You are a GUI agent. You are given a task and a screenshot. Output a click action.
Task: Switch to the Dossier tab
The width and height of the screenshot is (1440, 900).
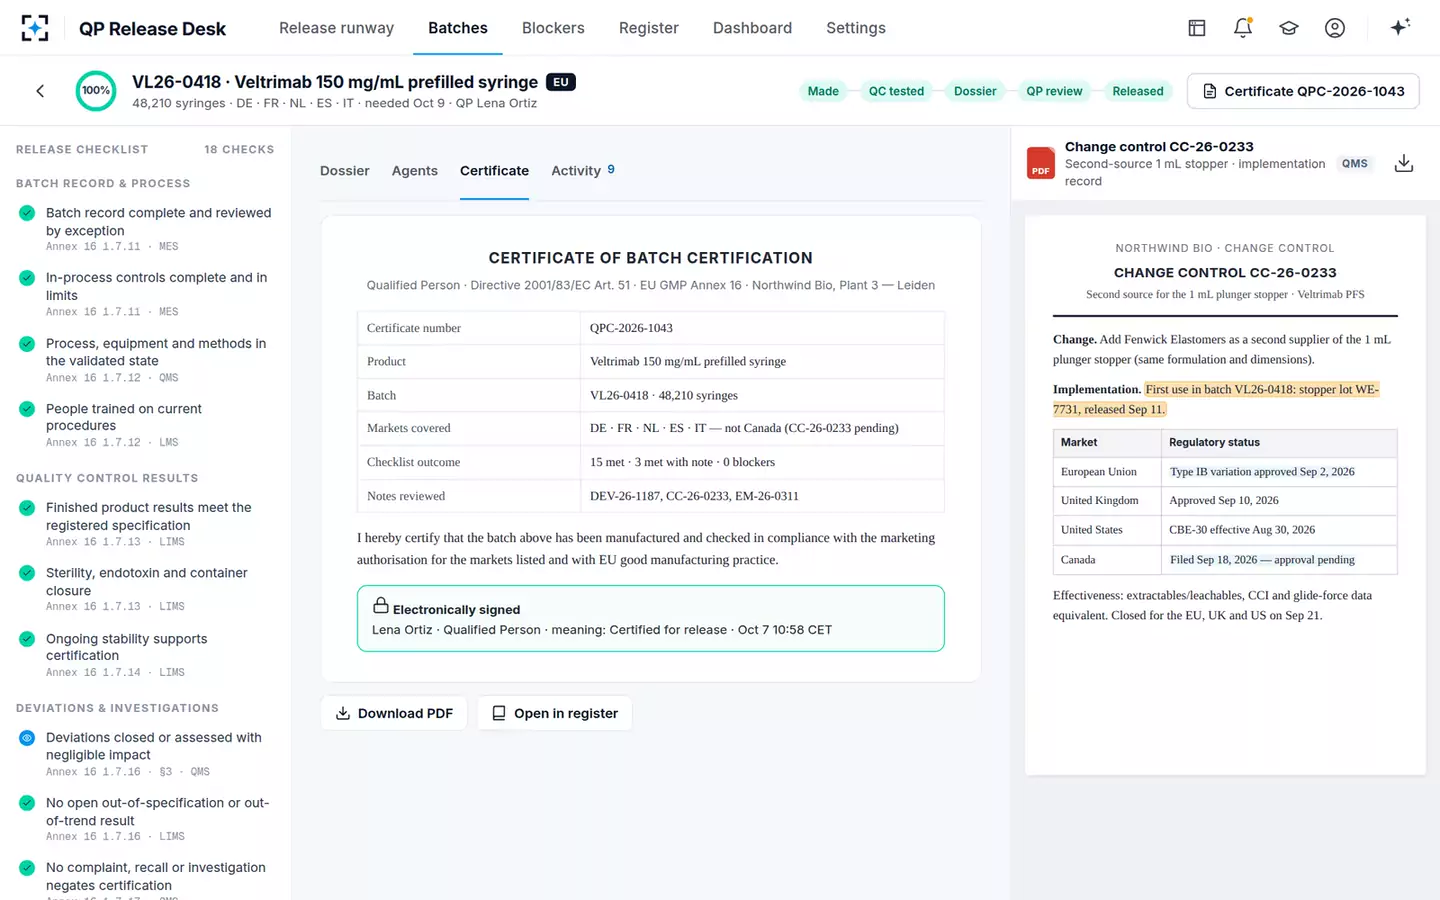click(x=345, y=171)
